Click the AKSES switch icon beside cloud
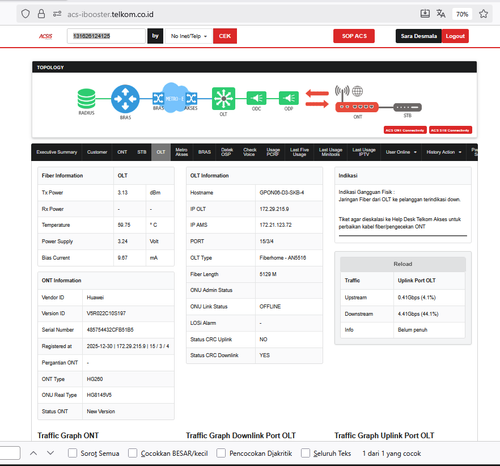 tap(191, 99)
